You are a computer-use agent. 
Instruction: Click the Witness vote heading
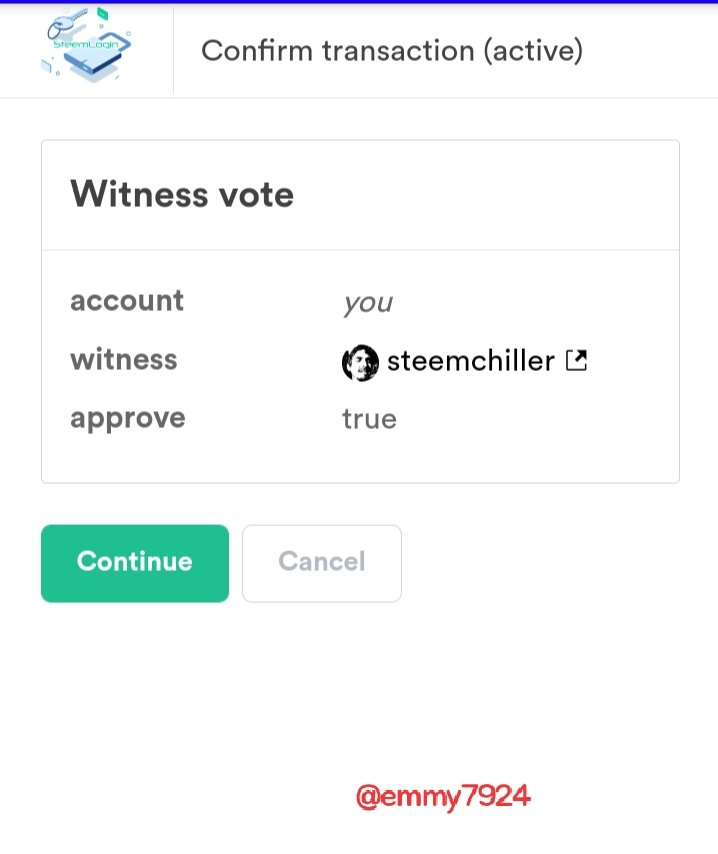(x=182, y=194)
